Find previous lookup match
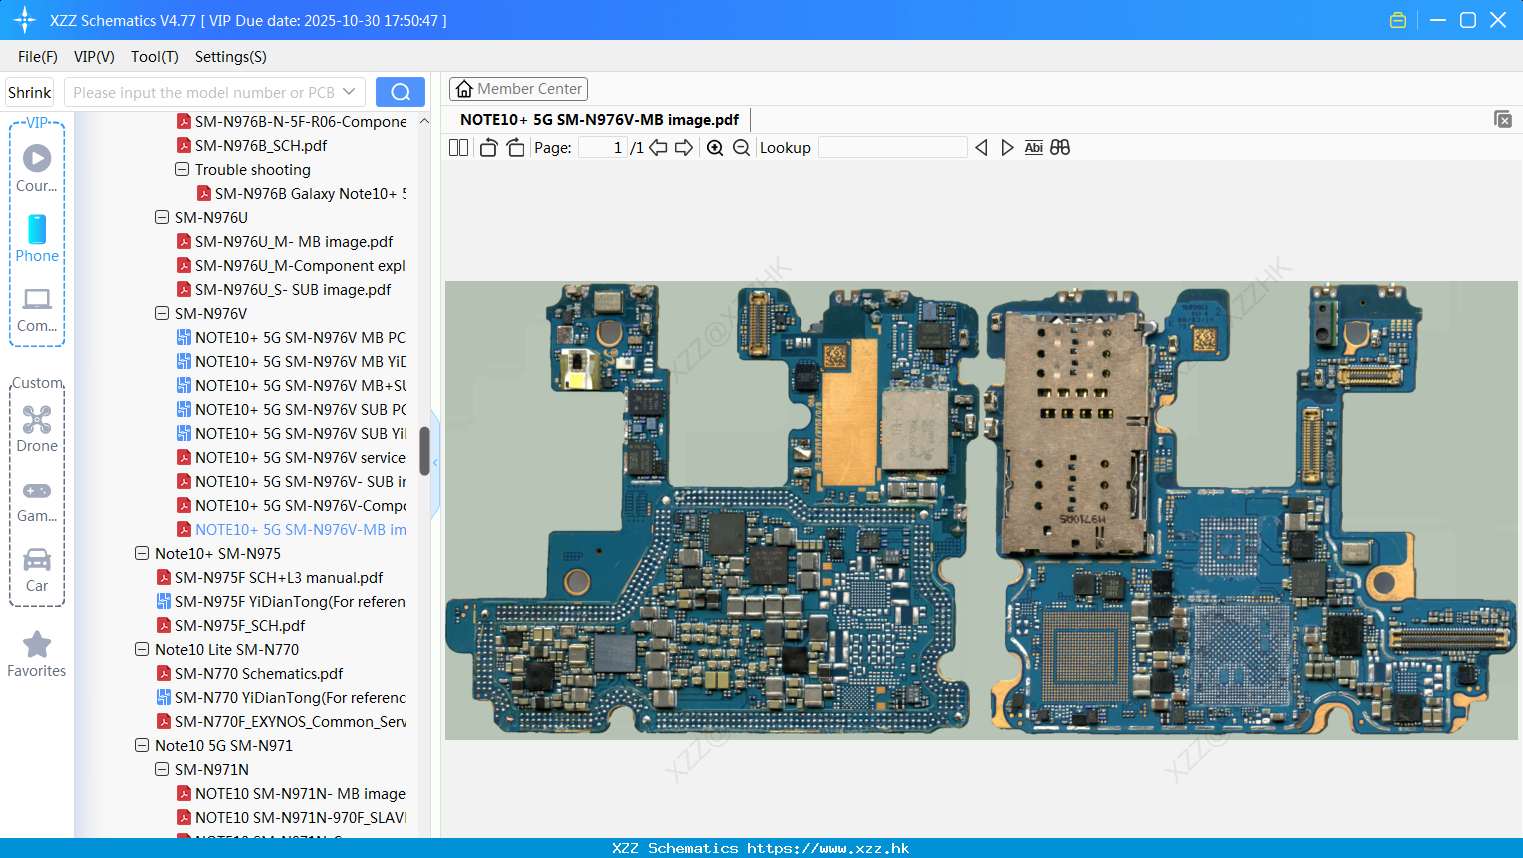The height and width of the screenshot is (858, 1523). pos(981,148)
